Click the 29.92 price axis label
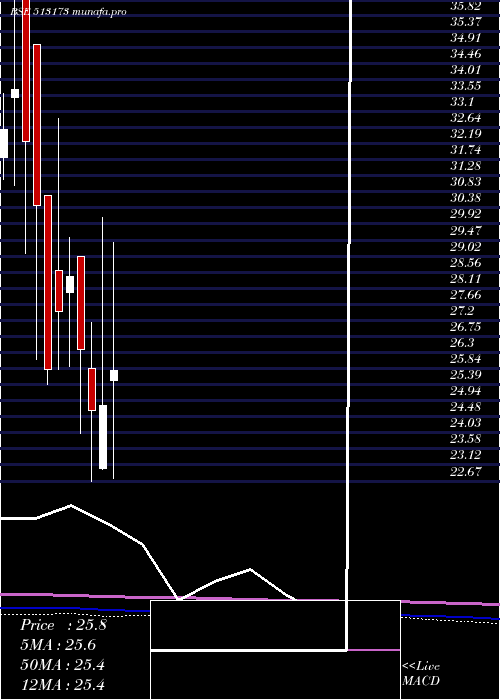Screen dimensions: 500x700 coord(466,214)
